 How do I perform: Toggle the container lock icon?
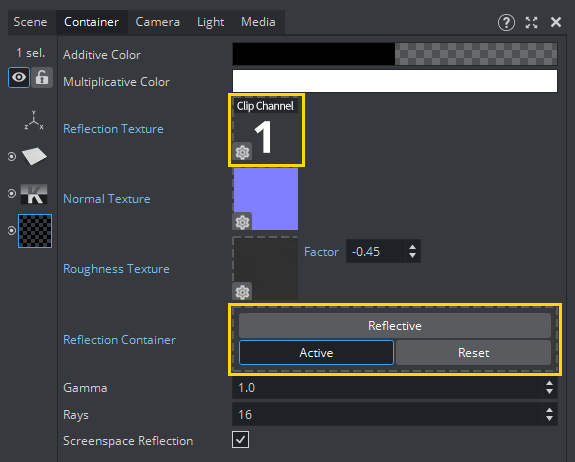pos(42,77)
